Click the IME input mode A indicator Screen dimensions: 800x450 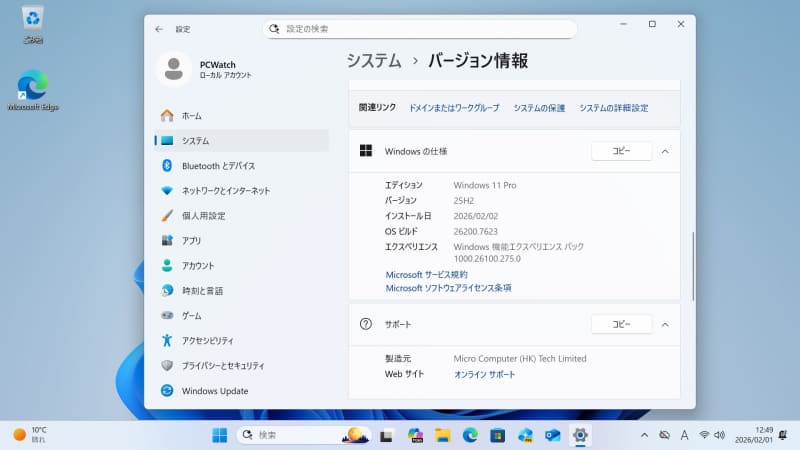(685, 435)
